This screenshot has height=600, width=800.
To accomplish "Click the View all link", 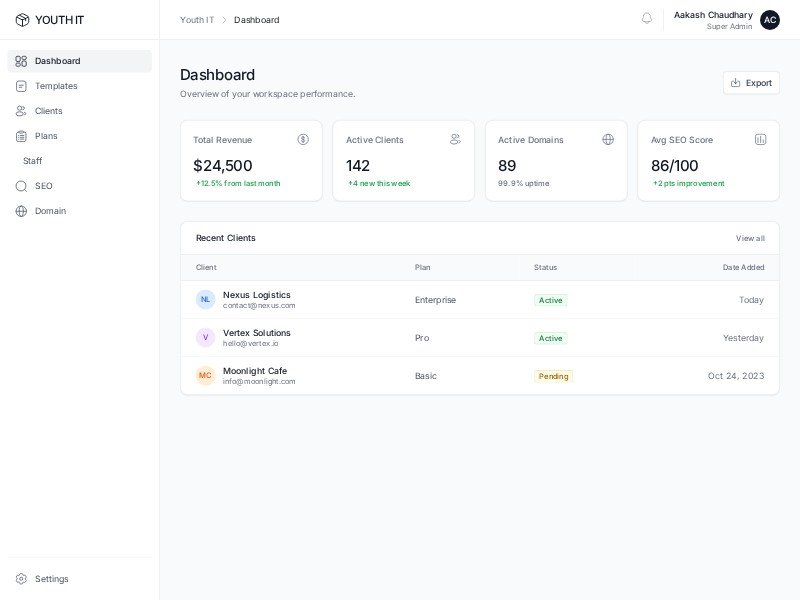I will point(750,238).
